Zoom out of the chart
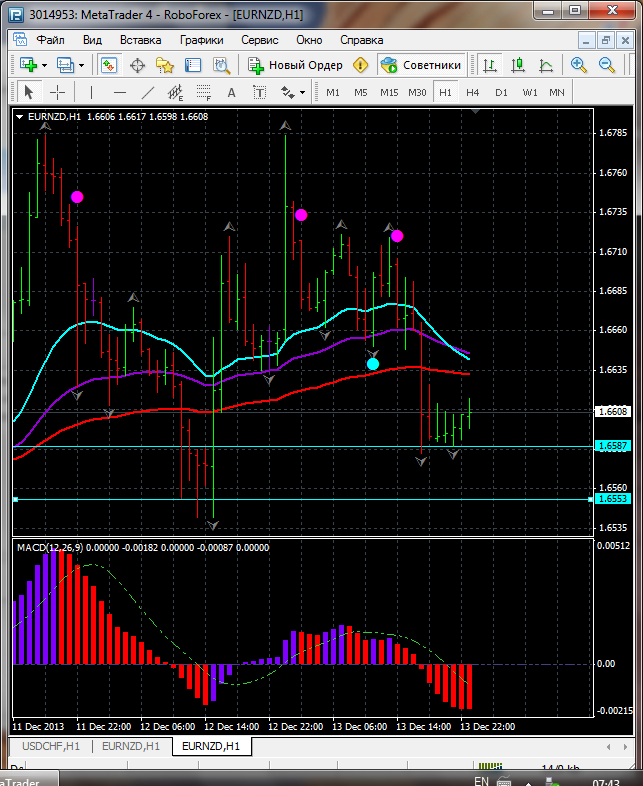Viewport: 643px width, 786px height. pyautogui.click(x=606, y=65)
